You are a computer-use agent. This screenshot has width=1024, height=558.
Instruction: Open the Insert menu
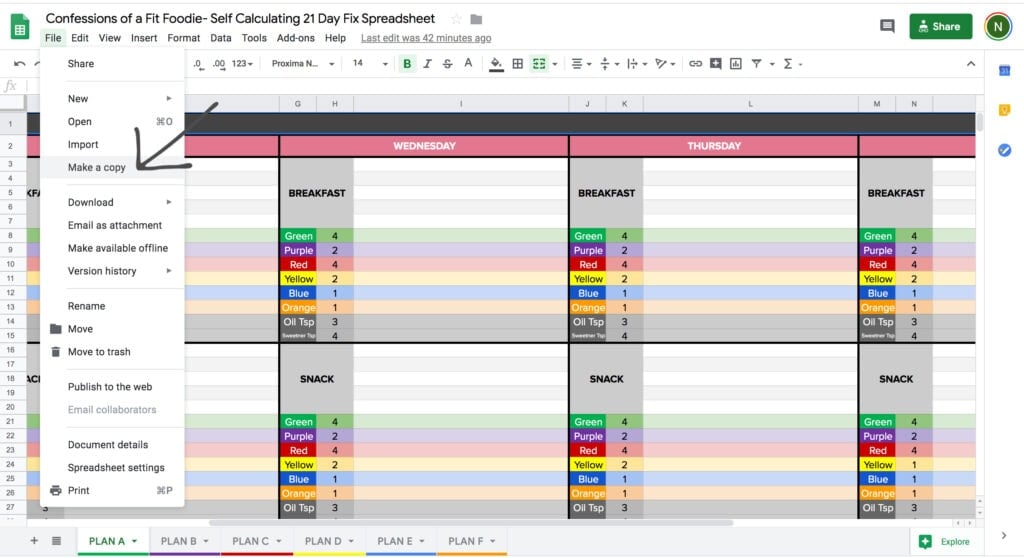144,38
